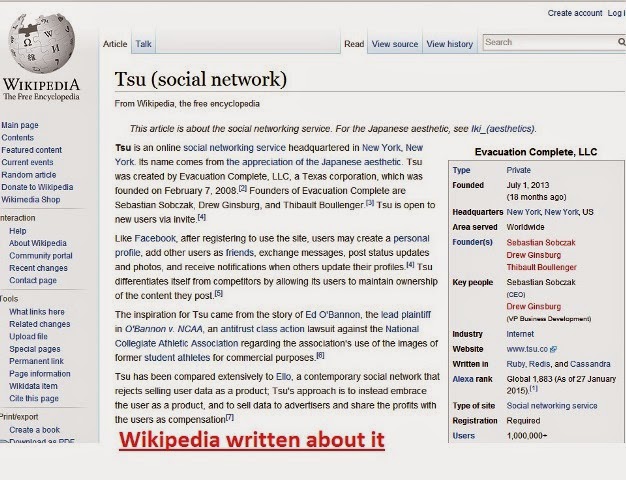626x480 pixels.
Task: Click Related changes link
Action: [40, 324]
